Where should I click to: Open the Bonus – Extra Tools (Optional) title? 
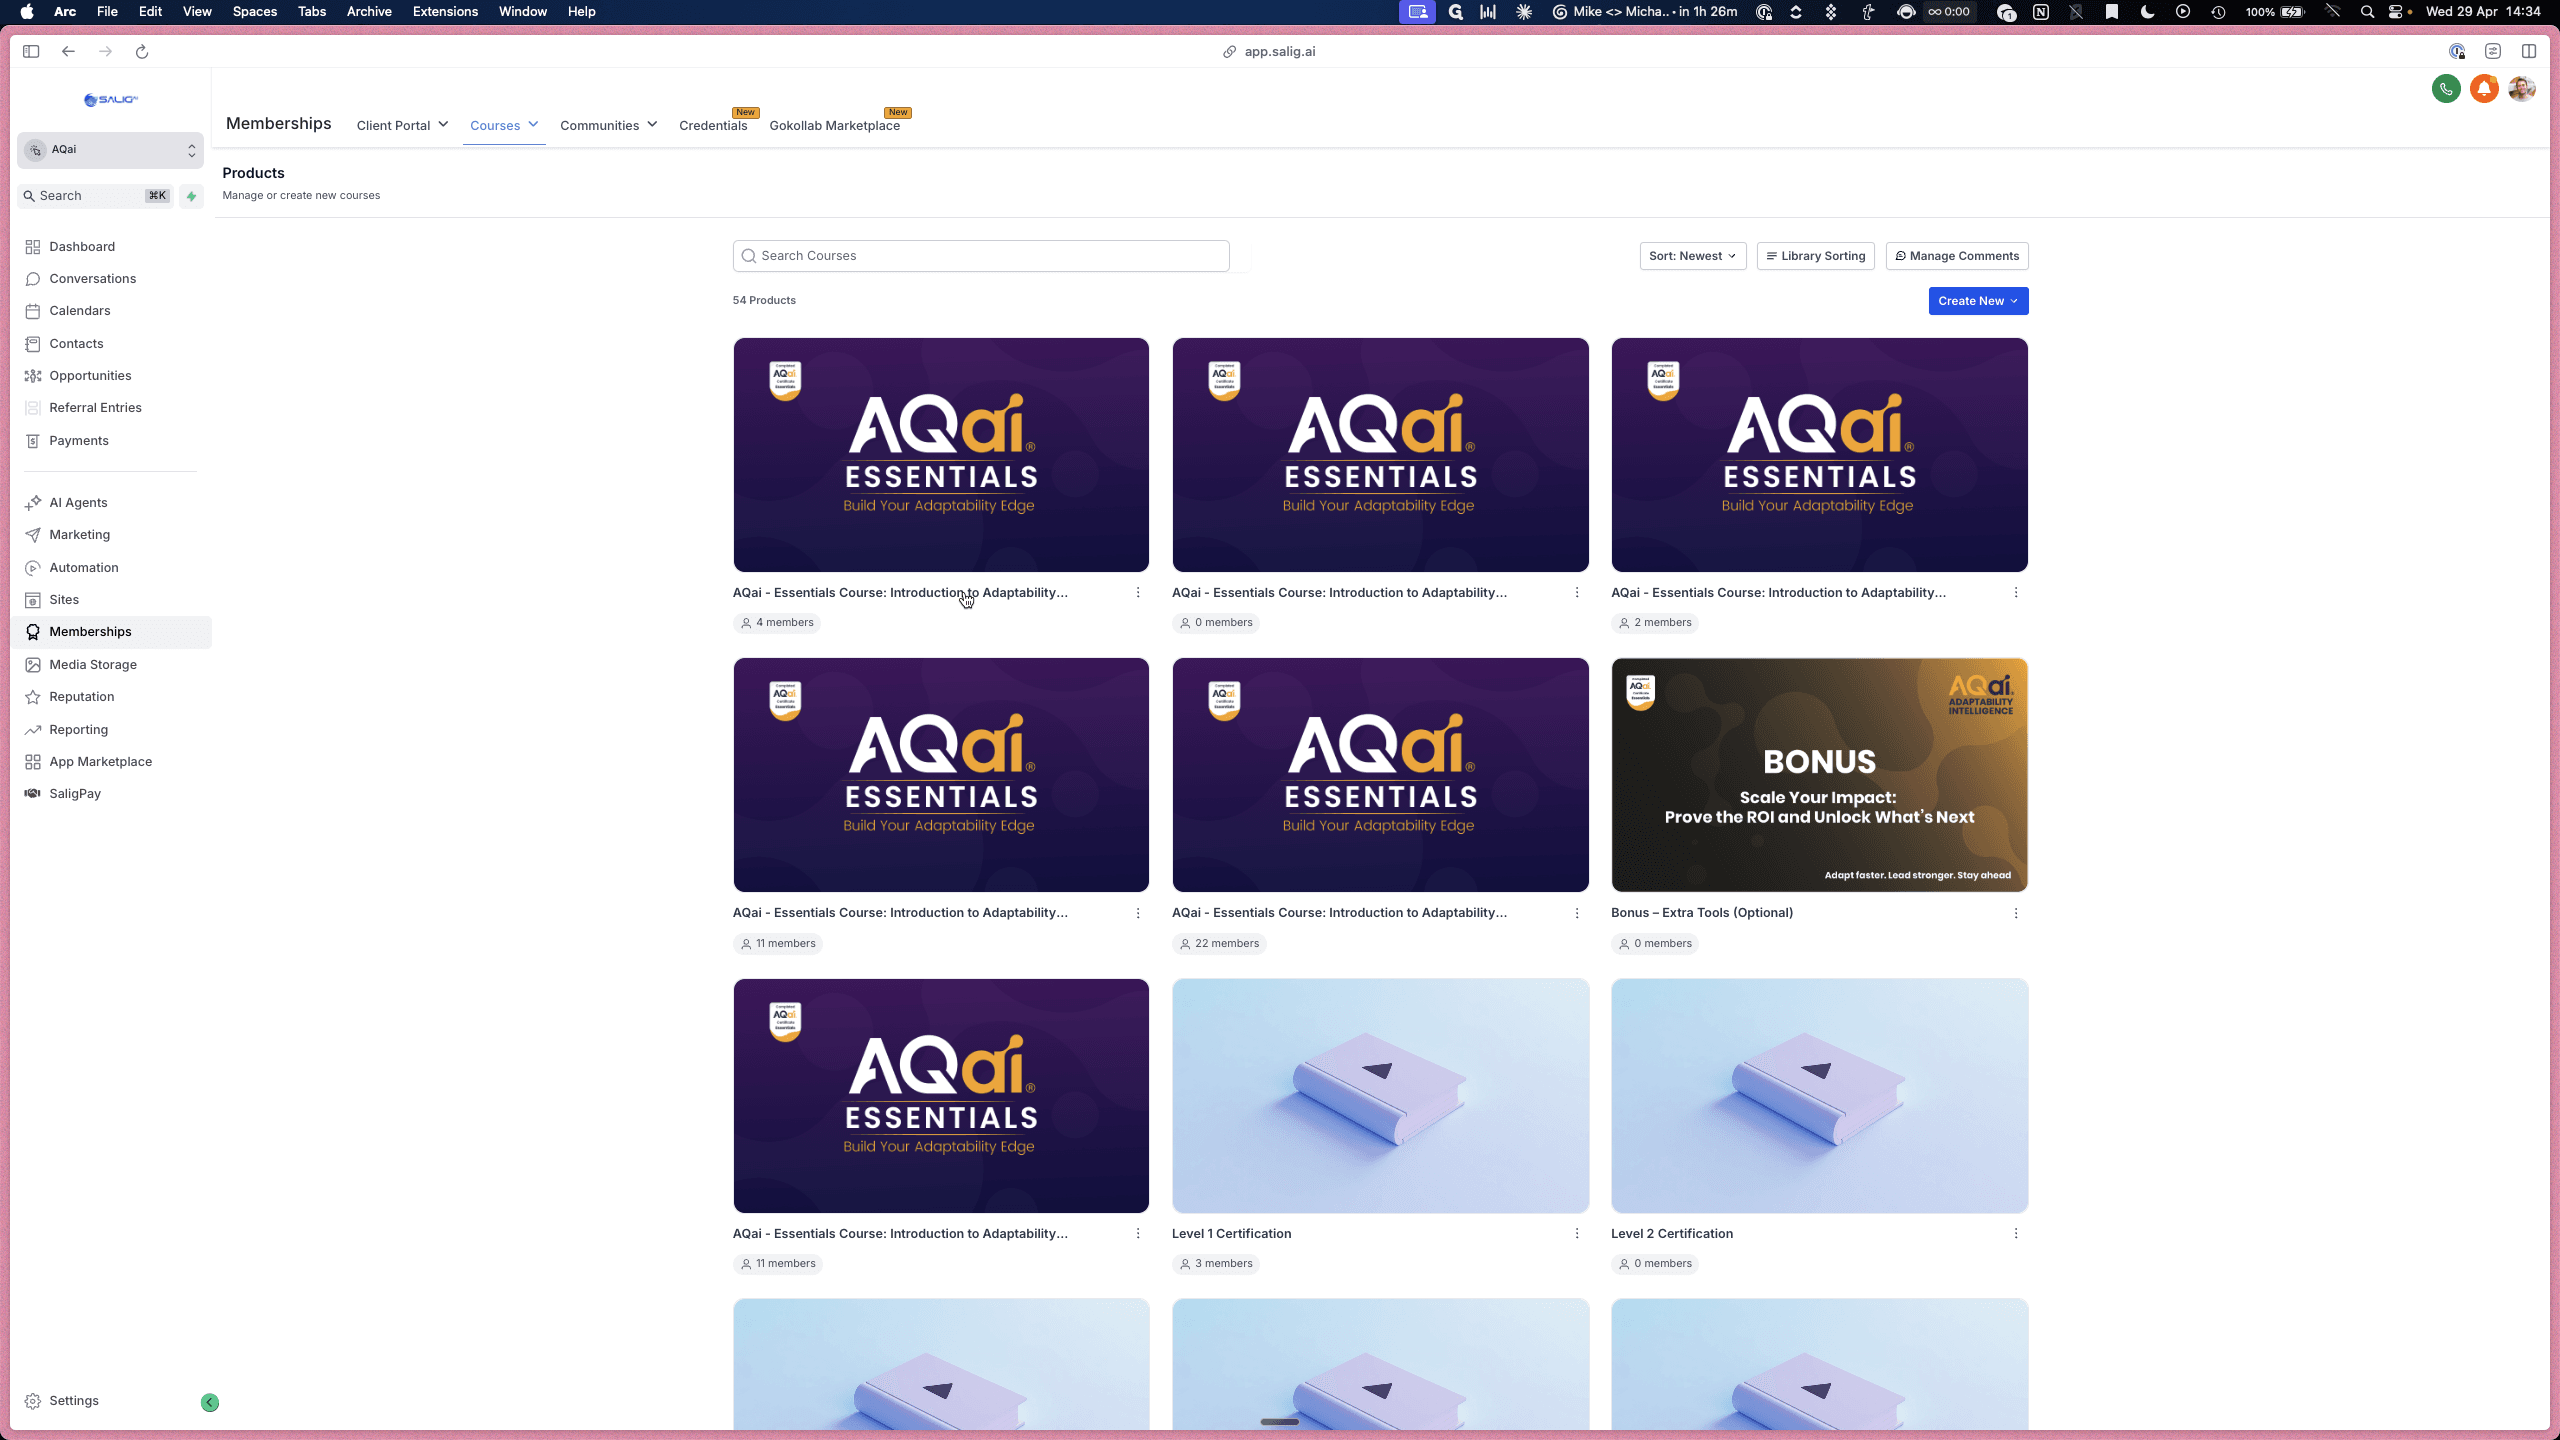1701,913
